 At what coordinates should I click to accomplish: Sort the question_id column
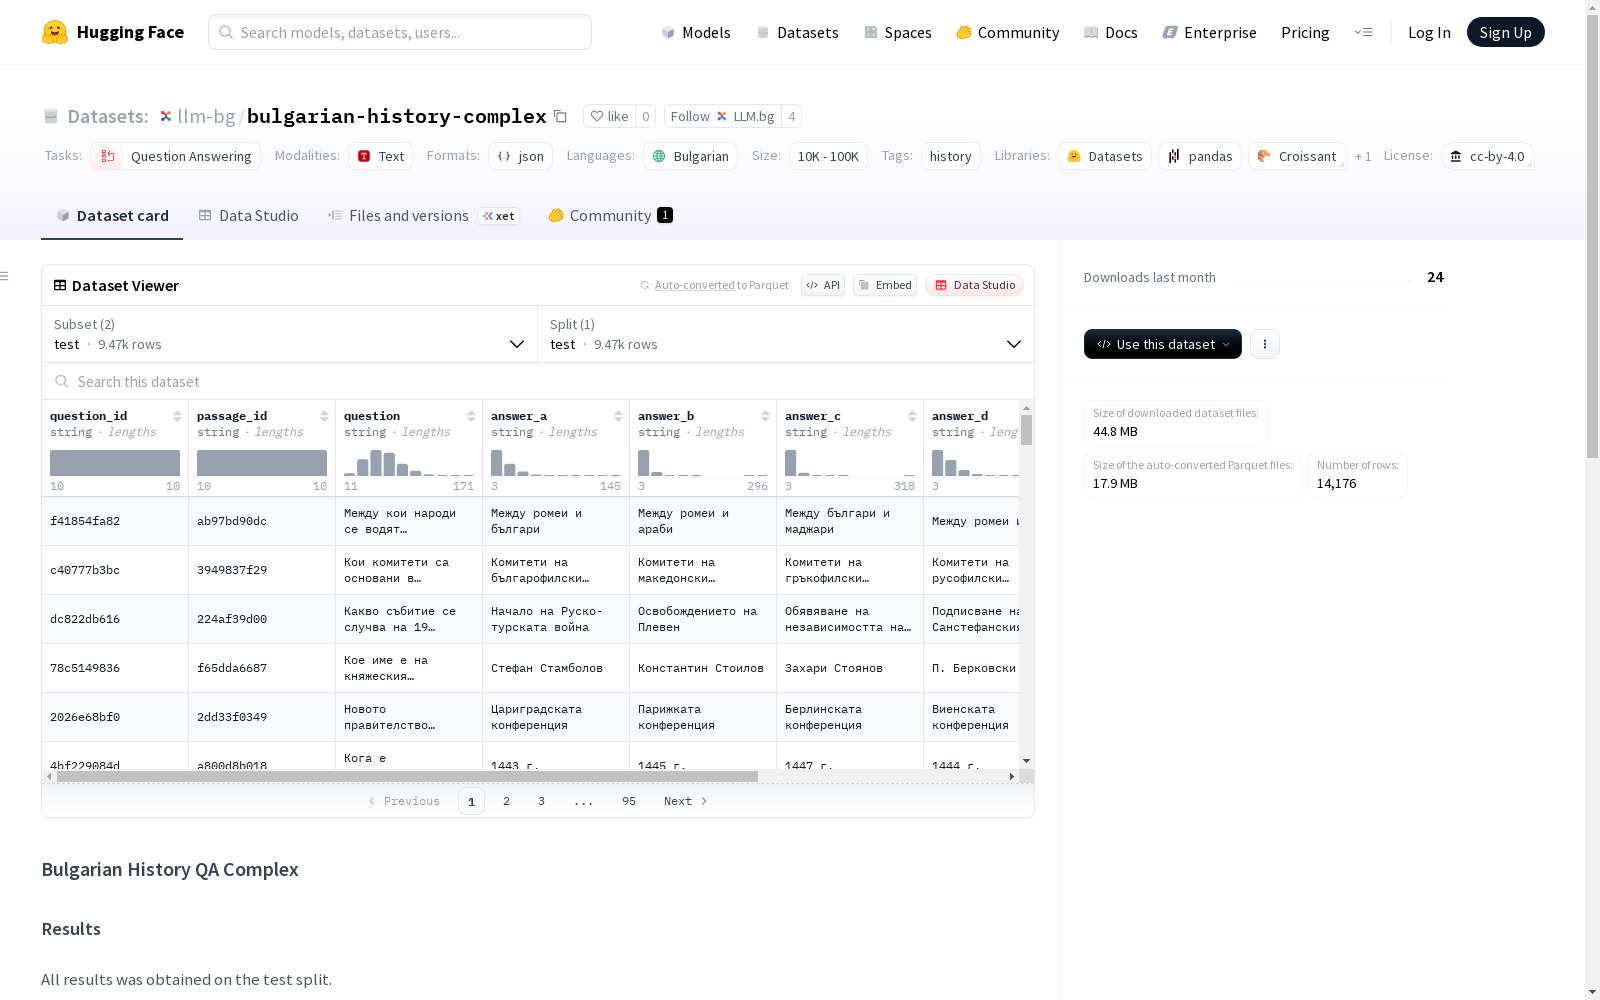177,416
